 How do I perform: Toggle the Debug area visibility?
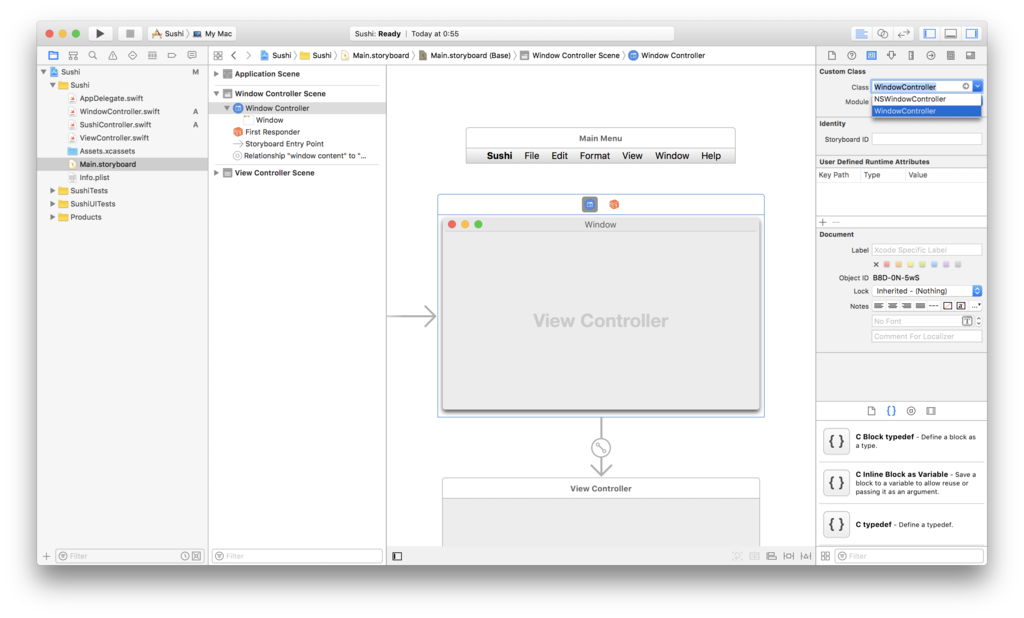pyautogui.click(x=951, y=33)
